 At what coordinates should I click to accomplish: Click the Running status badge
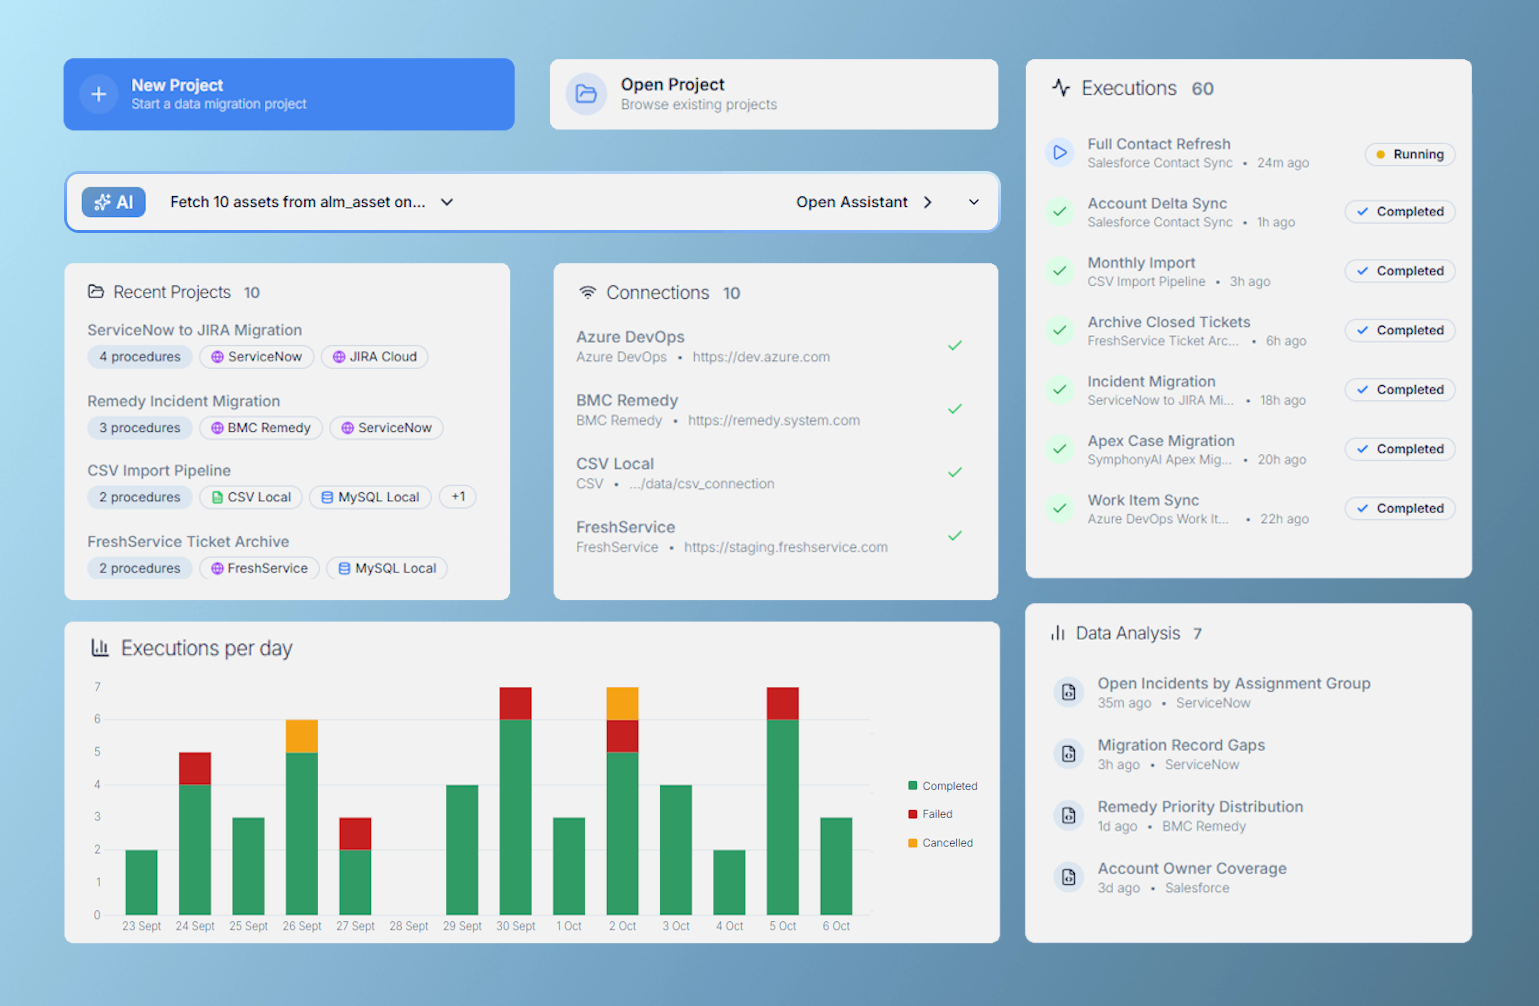[x=1410, y=154]
